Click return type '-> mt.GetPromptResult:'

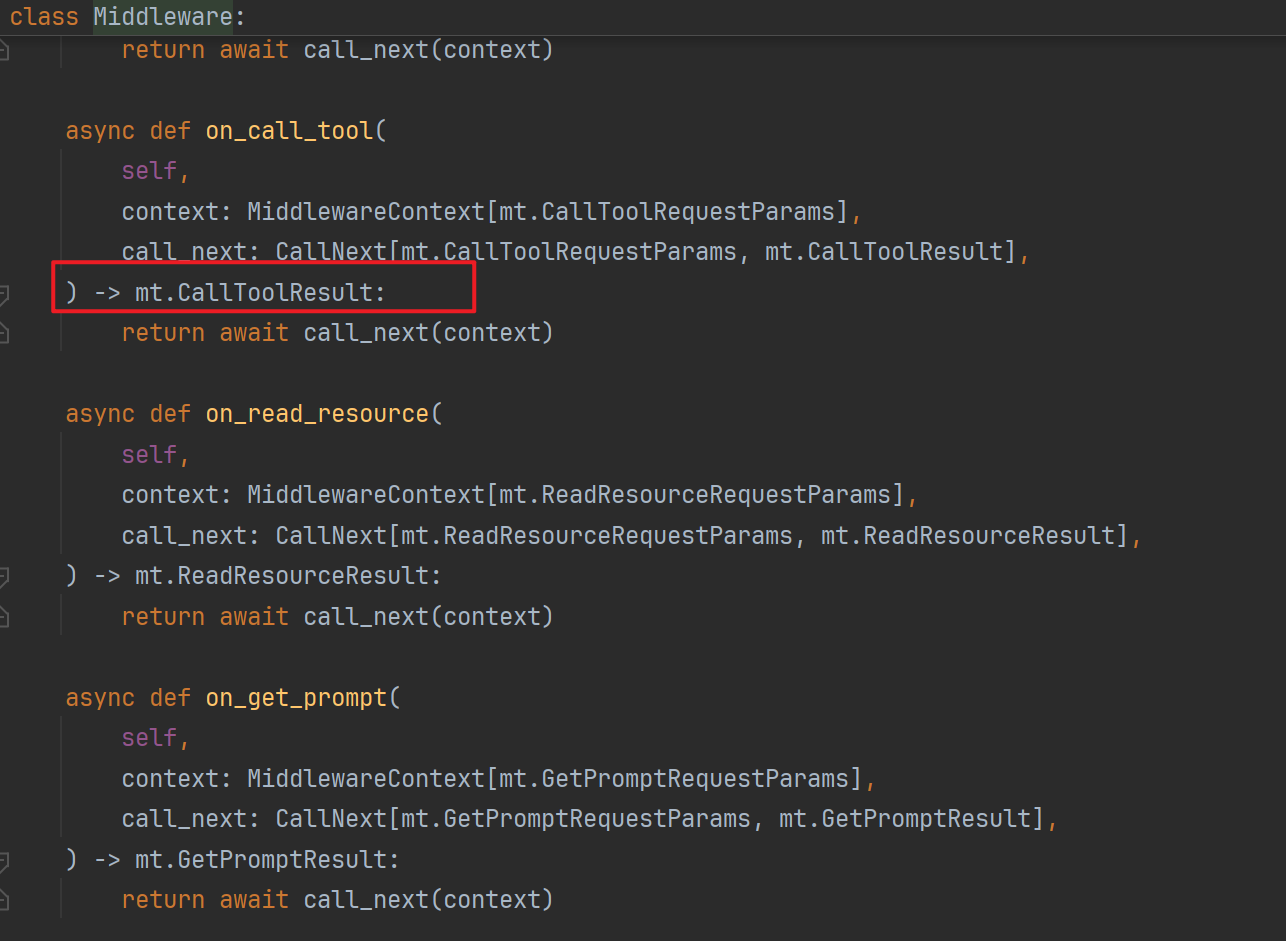point(247,860)
